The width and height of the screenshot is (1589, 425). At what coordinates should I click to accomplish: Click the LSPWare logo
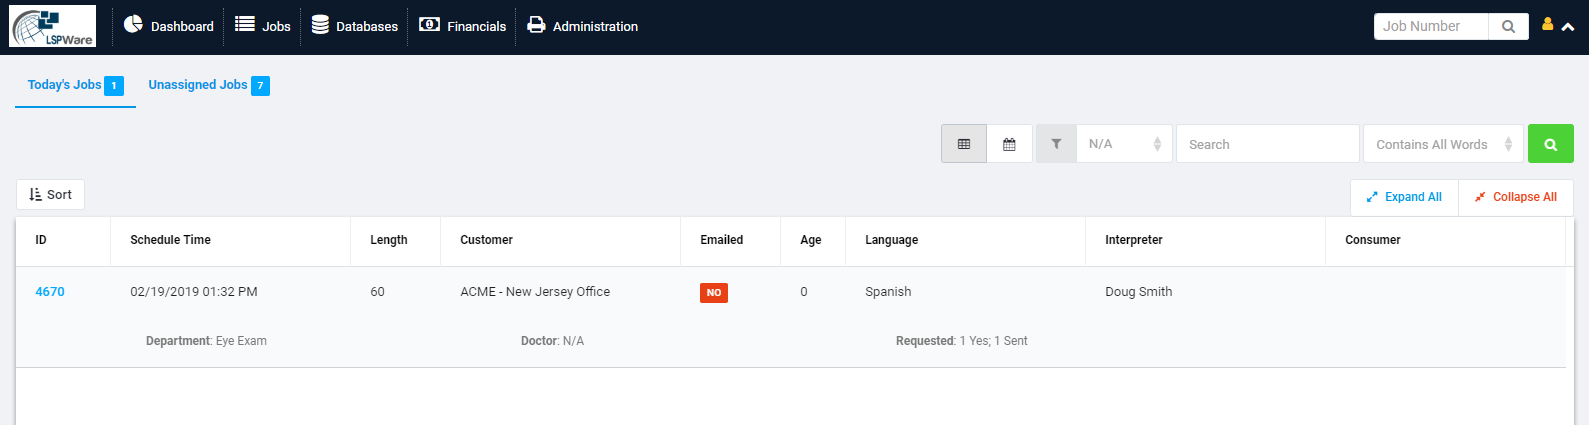(x=53, y=26)
